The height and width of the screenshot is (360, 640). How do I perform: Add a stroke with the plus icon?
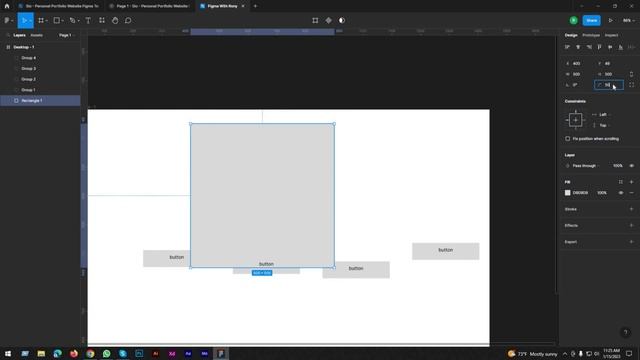click(631, 209)
